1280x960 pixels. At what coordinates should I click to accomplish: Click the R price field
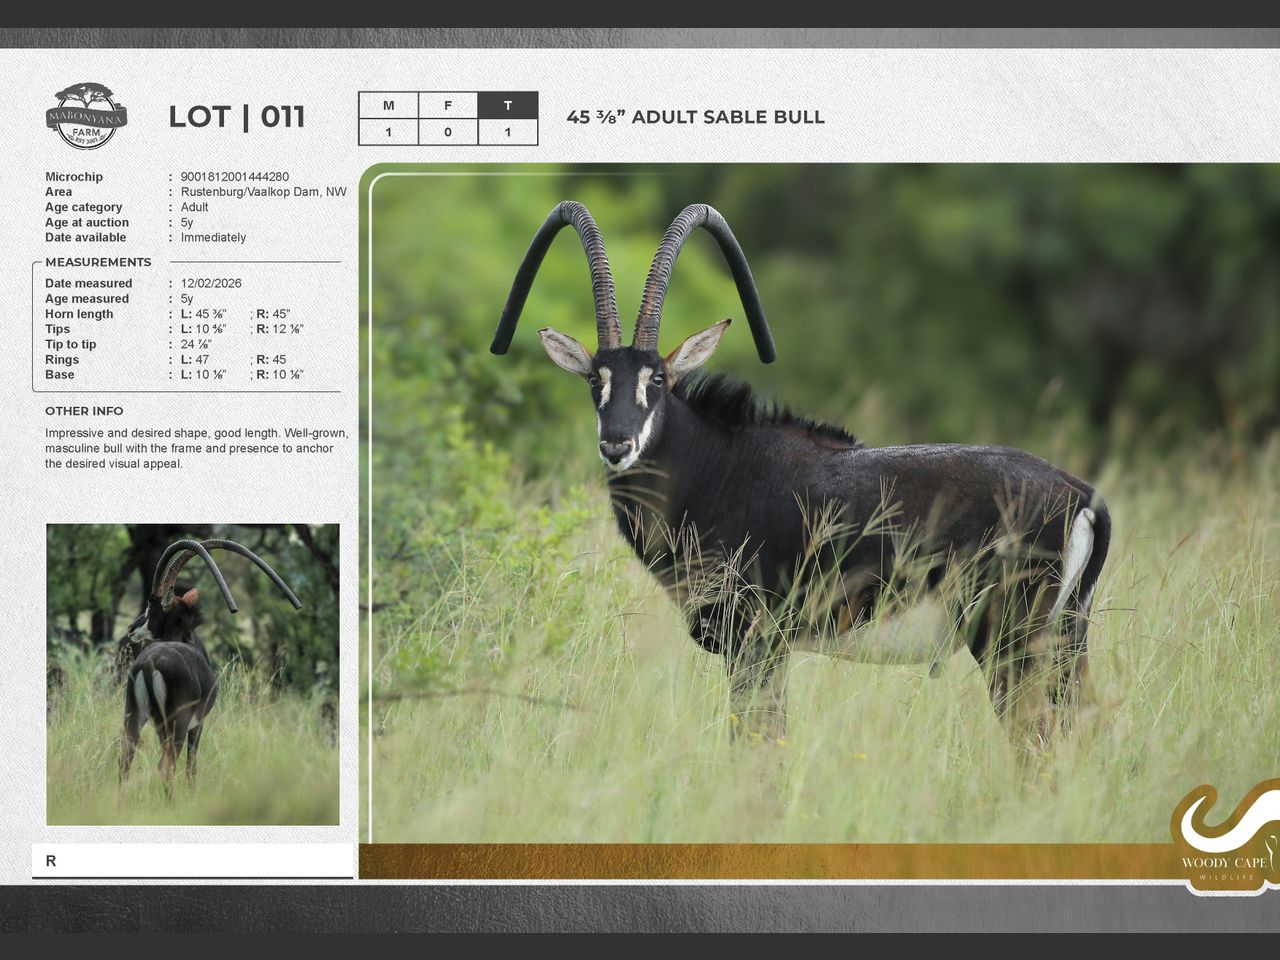(x=192, y=861)
